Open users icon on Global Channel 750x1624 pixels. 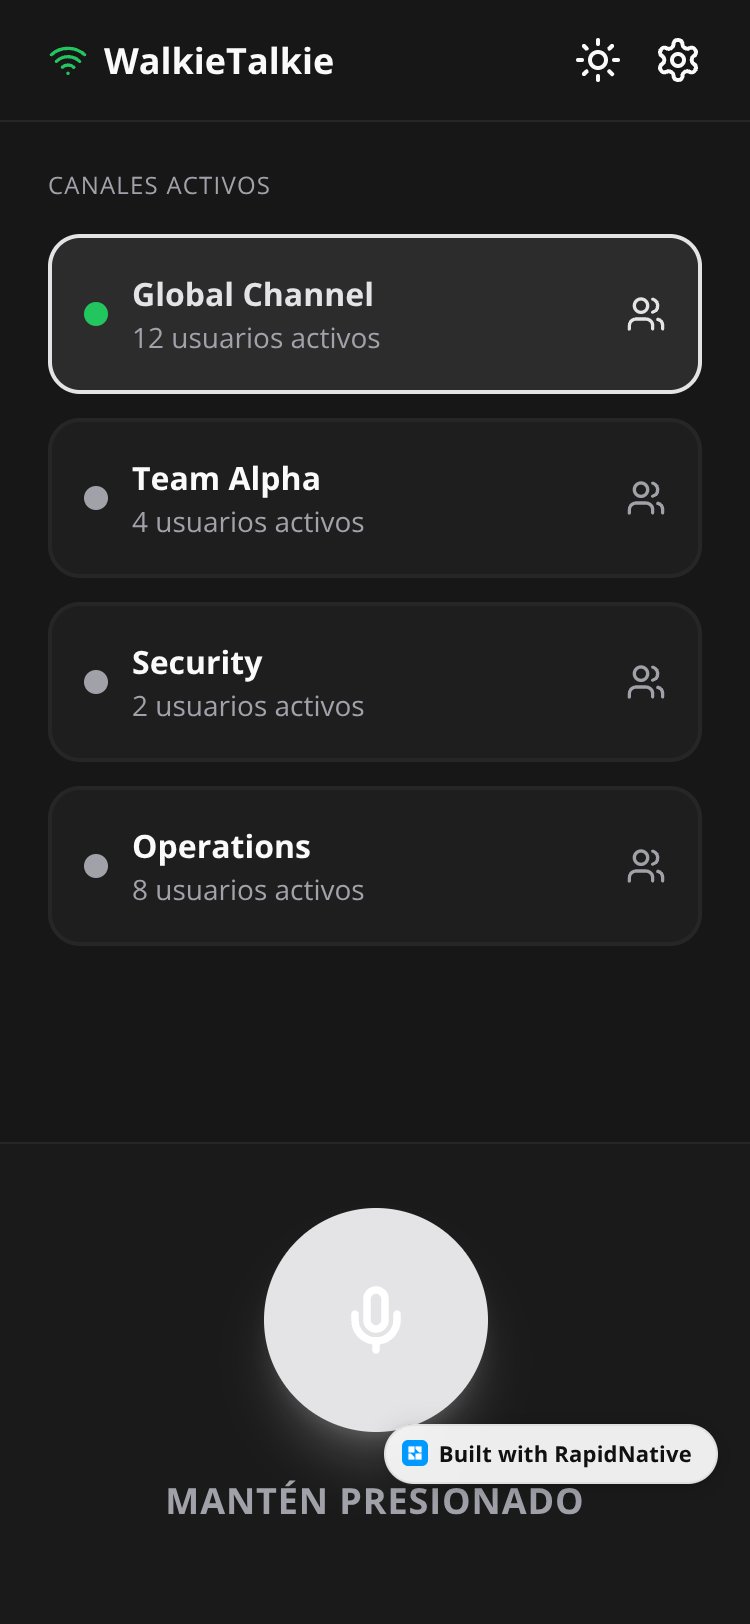point(646,314)
